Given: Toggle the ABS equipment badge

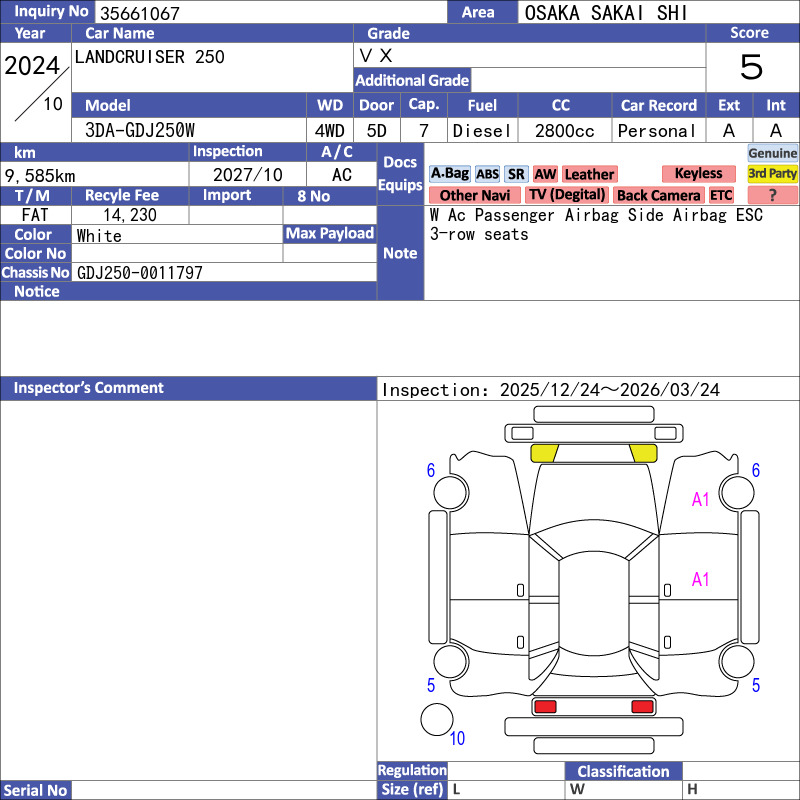Looking at the screenshot, I should click(x=487, y=174).
